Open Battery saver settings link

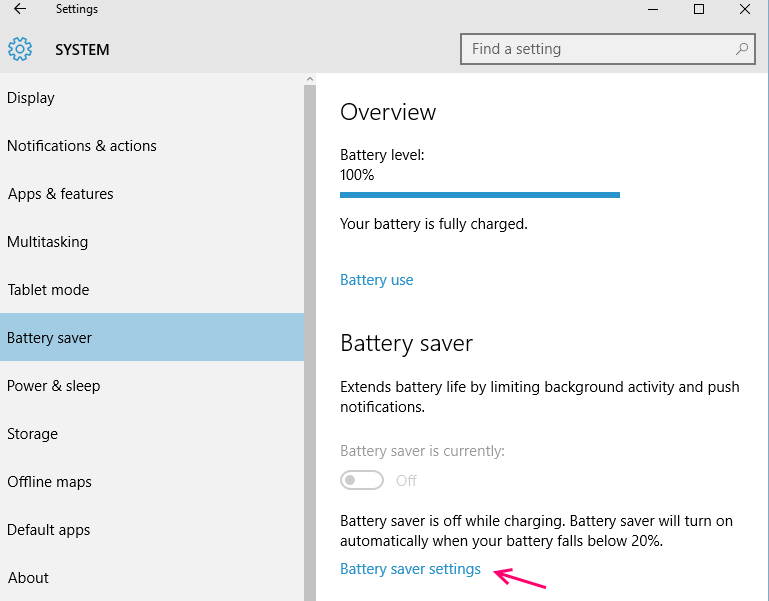pyautogui.click(x=410, y=569)
